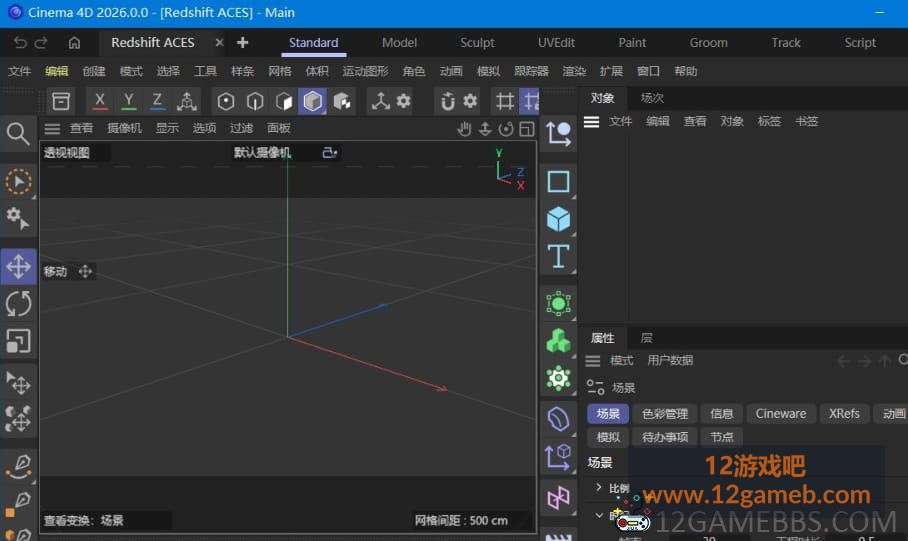908x541 pixels.
Task: Open the asset browser box icon
Action: tap(61, 101)
